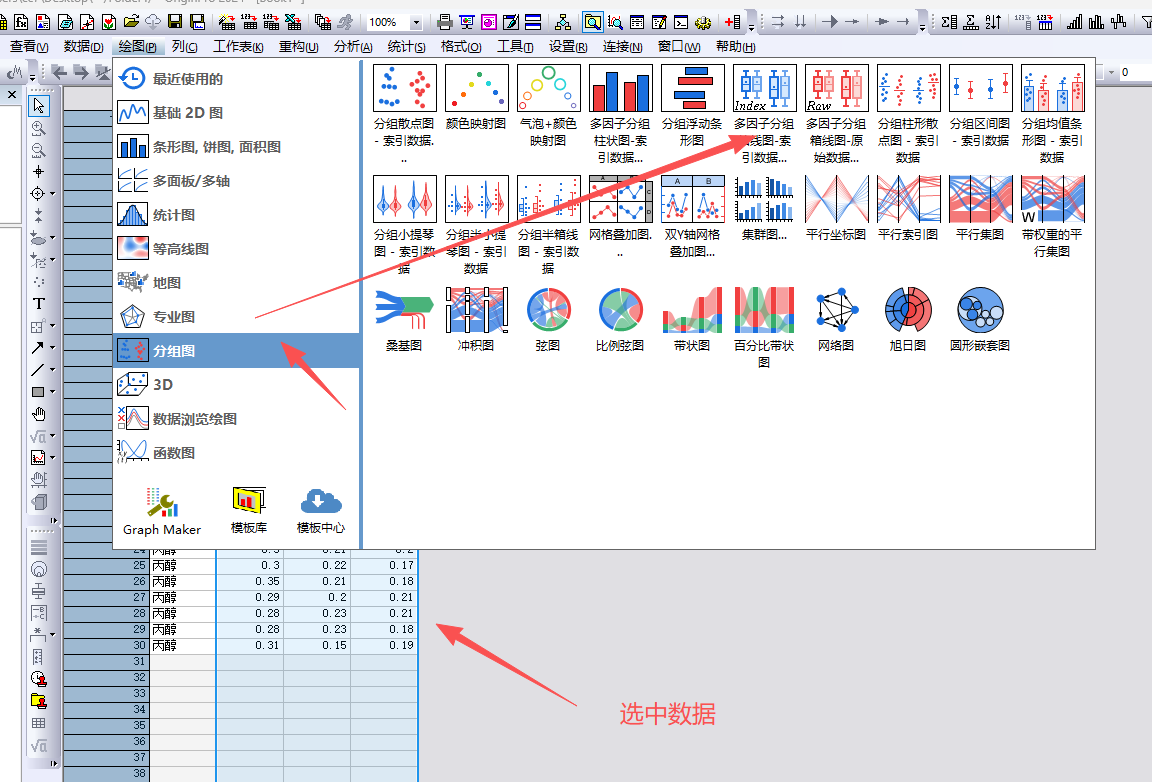
Task: Expand the rectangle tool dropdown arrow
Action: [52, 392]
